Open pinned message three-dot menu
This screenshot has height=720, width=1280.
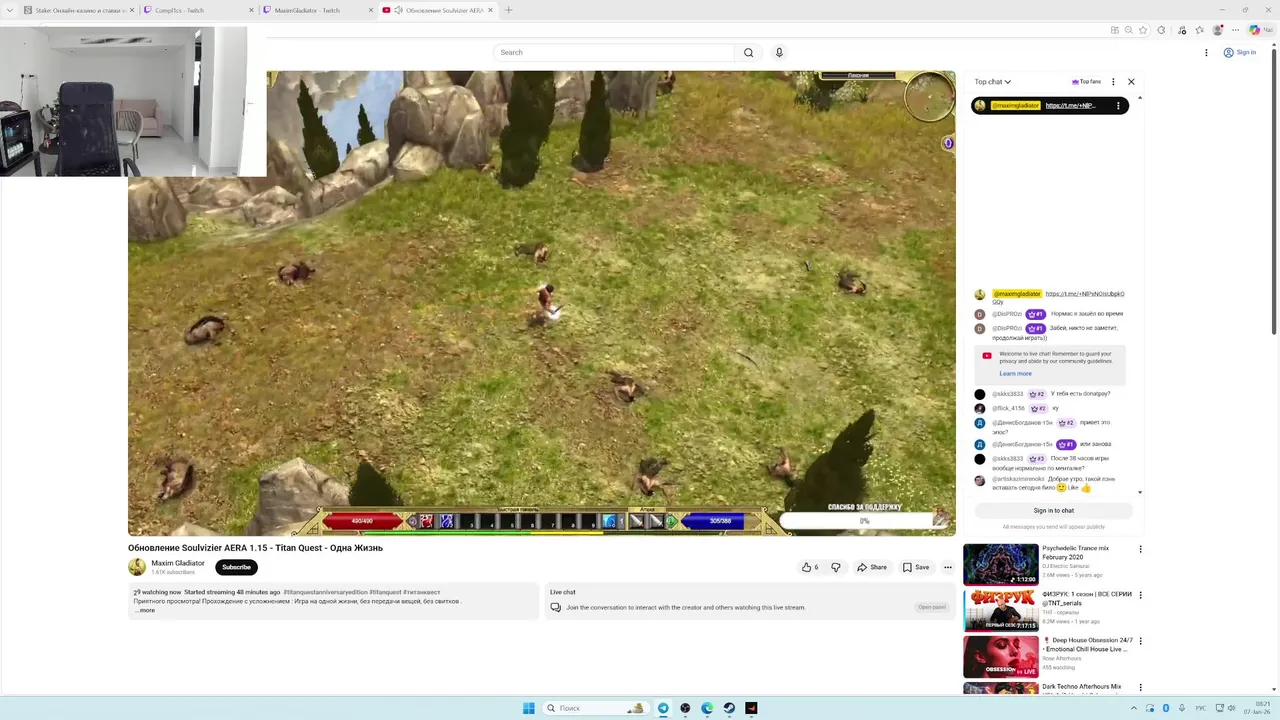1118,105
